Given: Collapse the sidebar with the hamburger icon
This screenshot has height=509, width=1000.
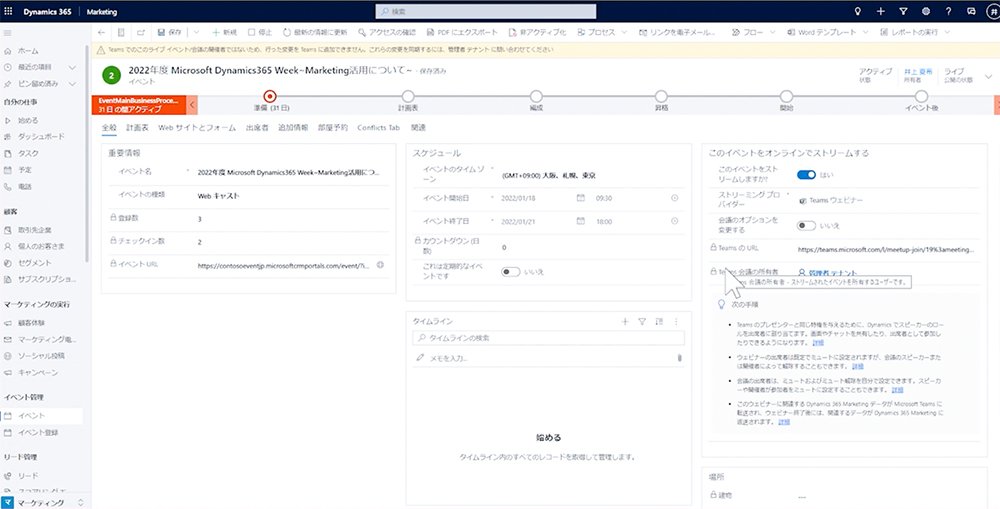Looking at the screenshot, I should point(8,32).
